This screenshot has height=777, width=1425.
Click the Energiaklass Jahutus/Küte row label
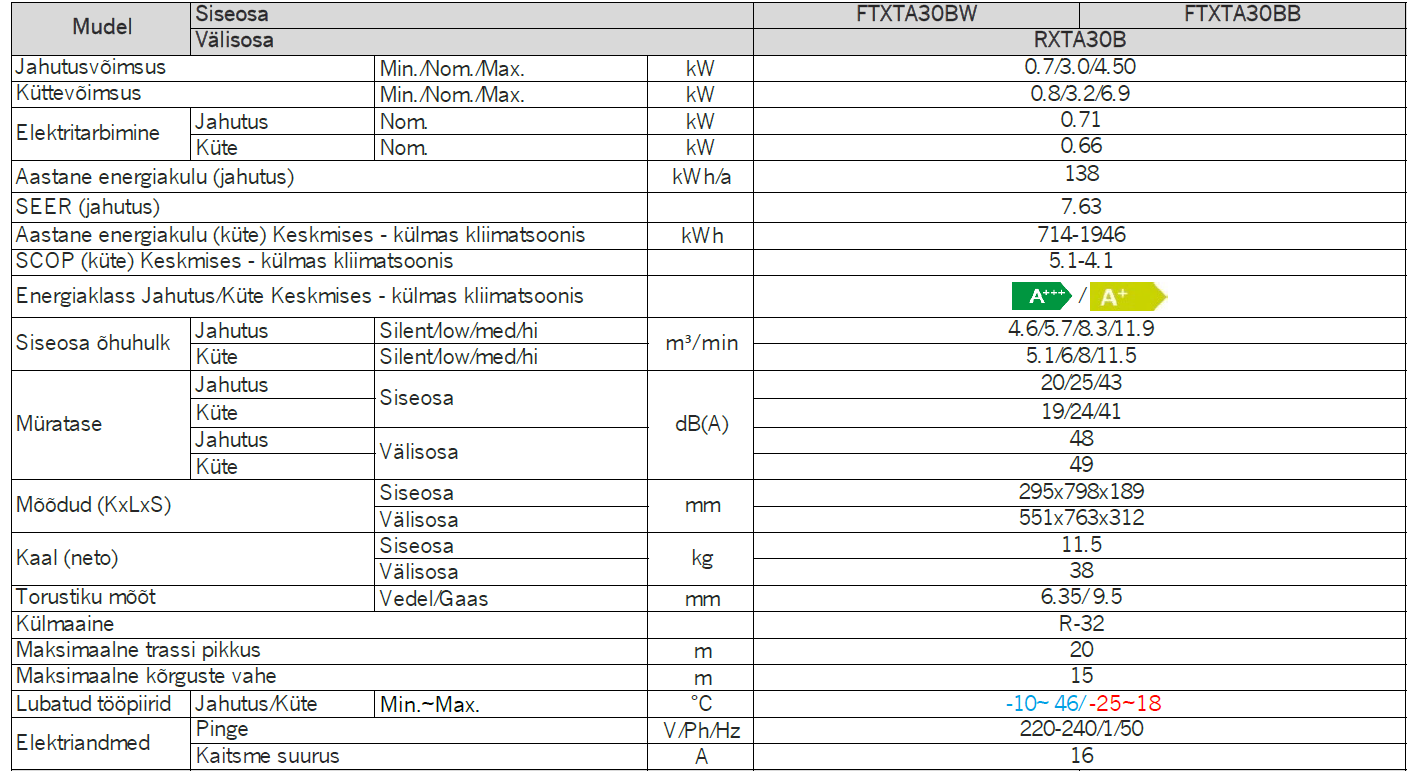pyautogui.click(x=300, y=296)
